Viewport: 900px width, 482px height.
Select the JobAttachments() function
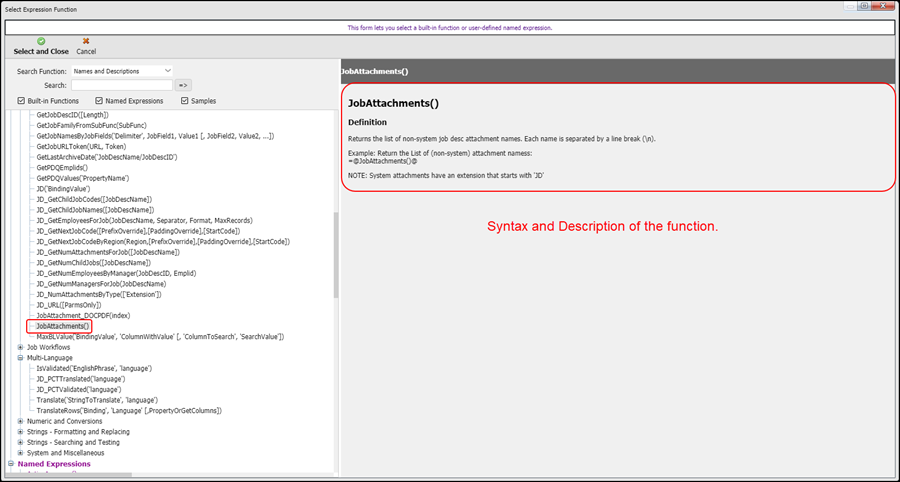coord(63,326)
